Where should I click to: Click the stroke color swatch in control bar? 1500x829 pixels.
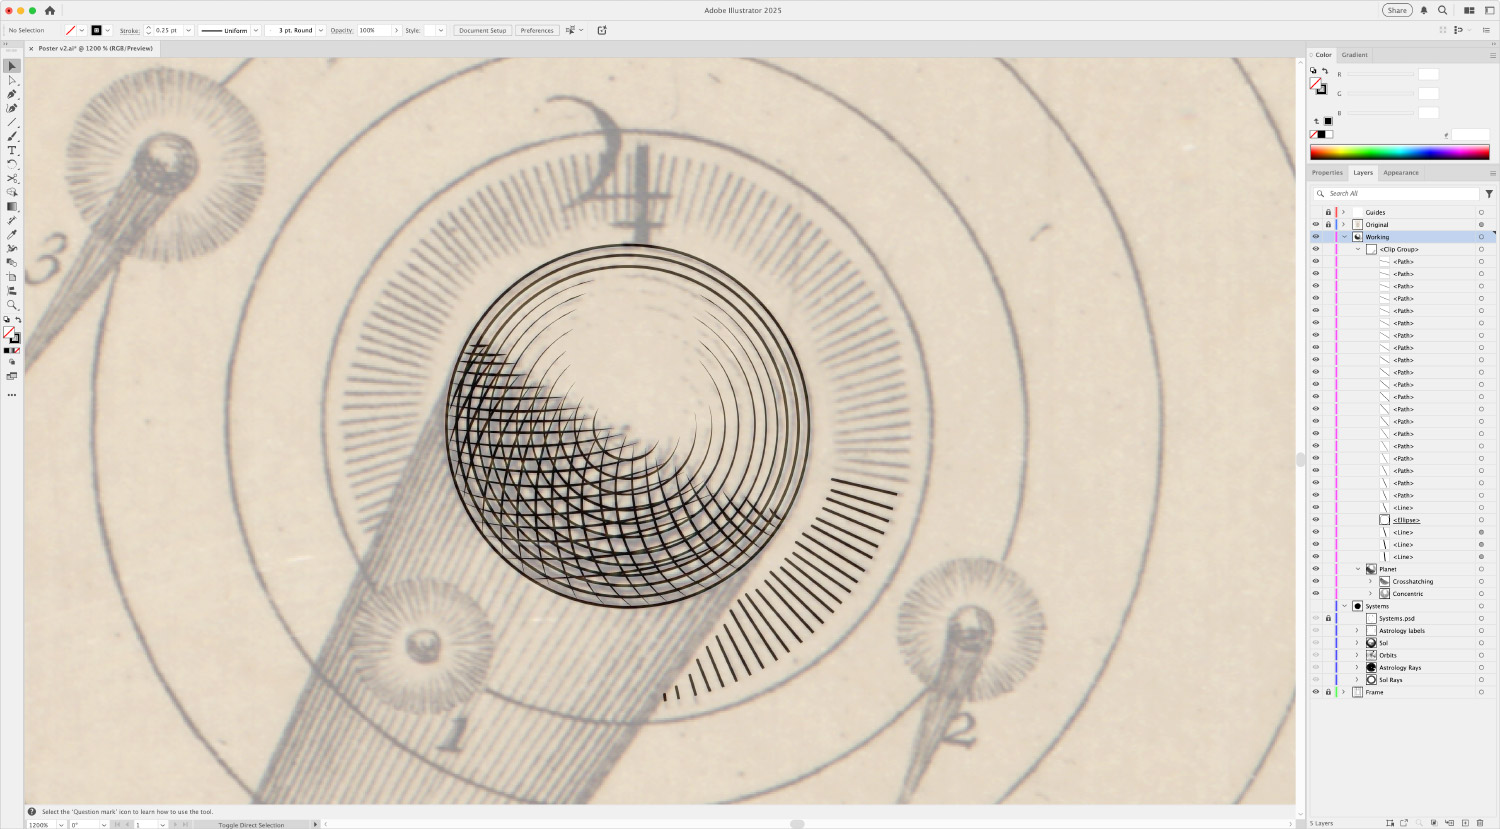click(x=97, y=30)
